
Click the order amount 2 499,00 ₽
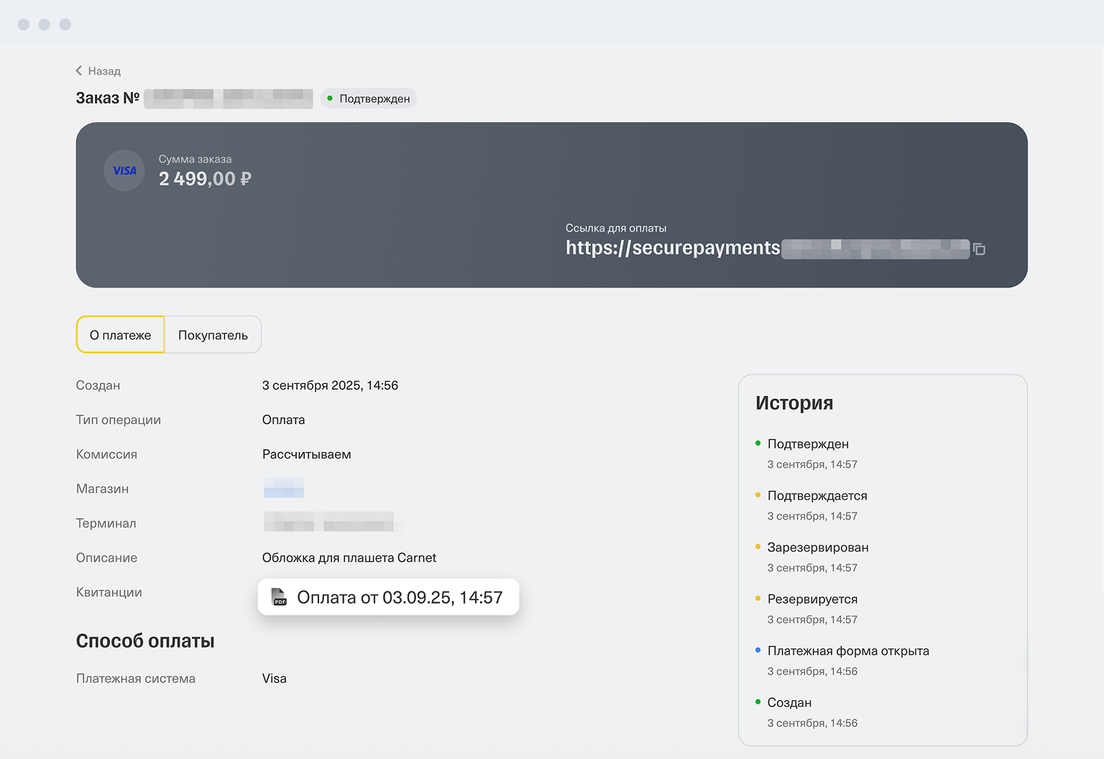(x=204, y=179)
